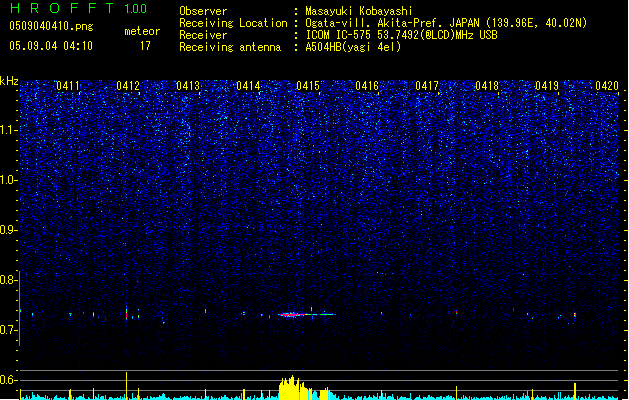
Task: Click the long red meteor echo near 0415
Action: point(306,315)
